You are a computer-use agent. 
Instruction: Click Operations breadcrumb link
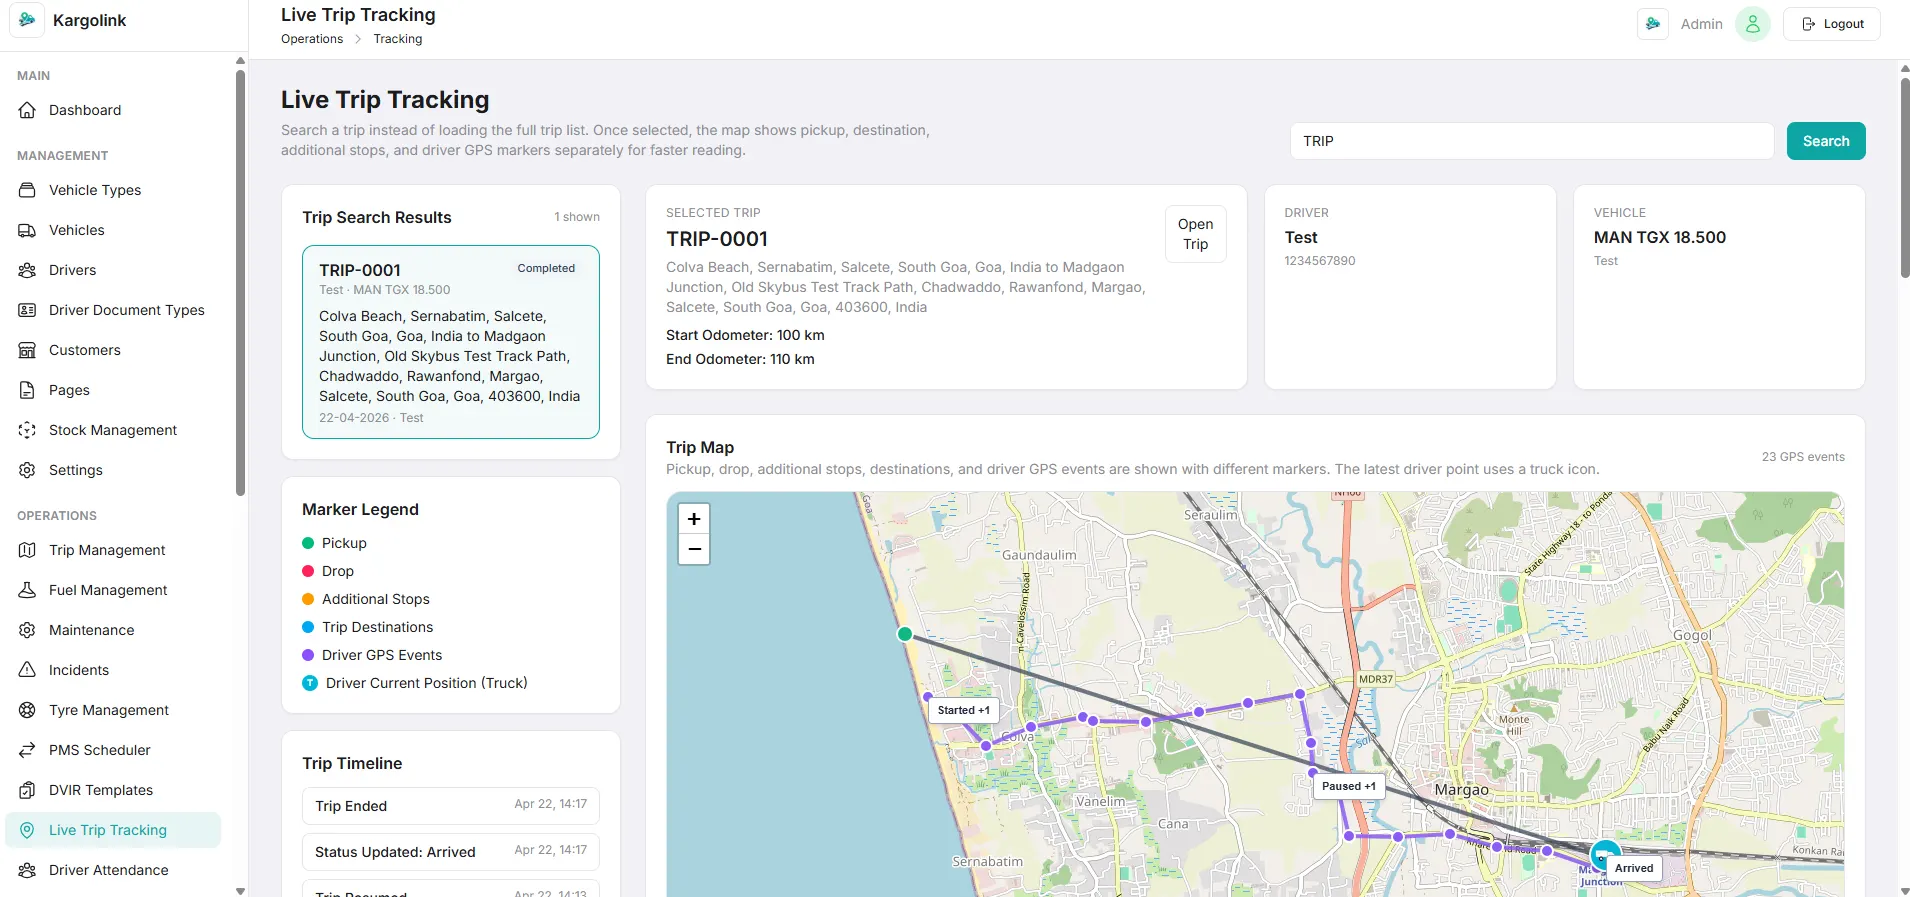(312, 39)
